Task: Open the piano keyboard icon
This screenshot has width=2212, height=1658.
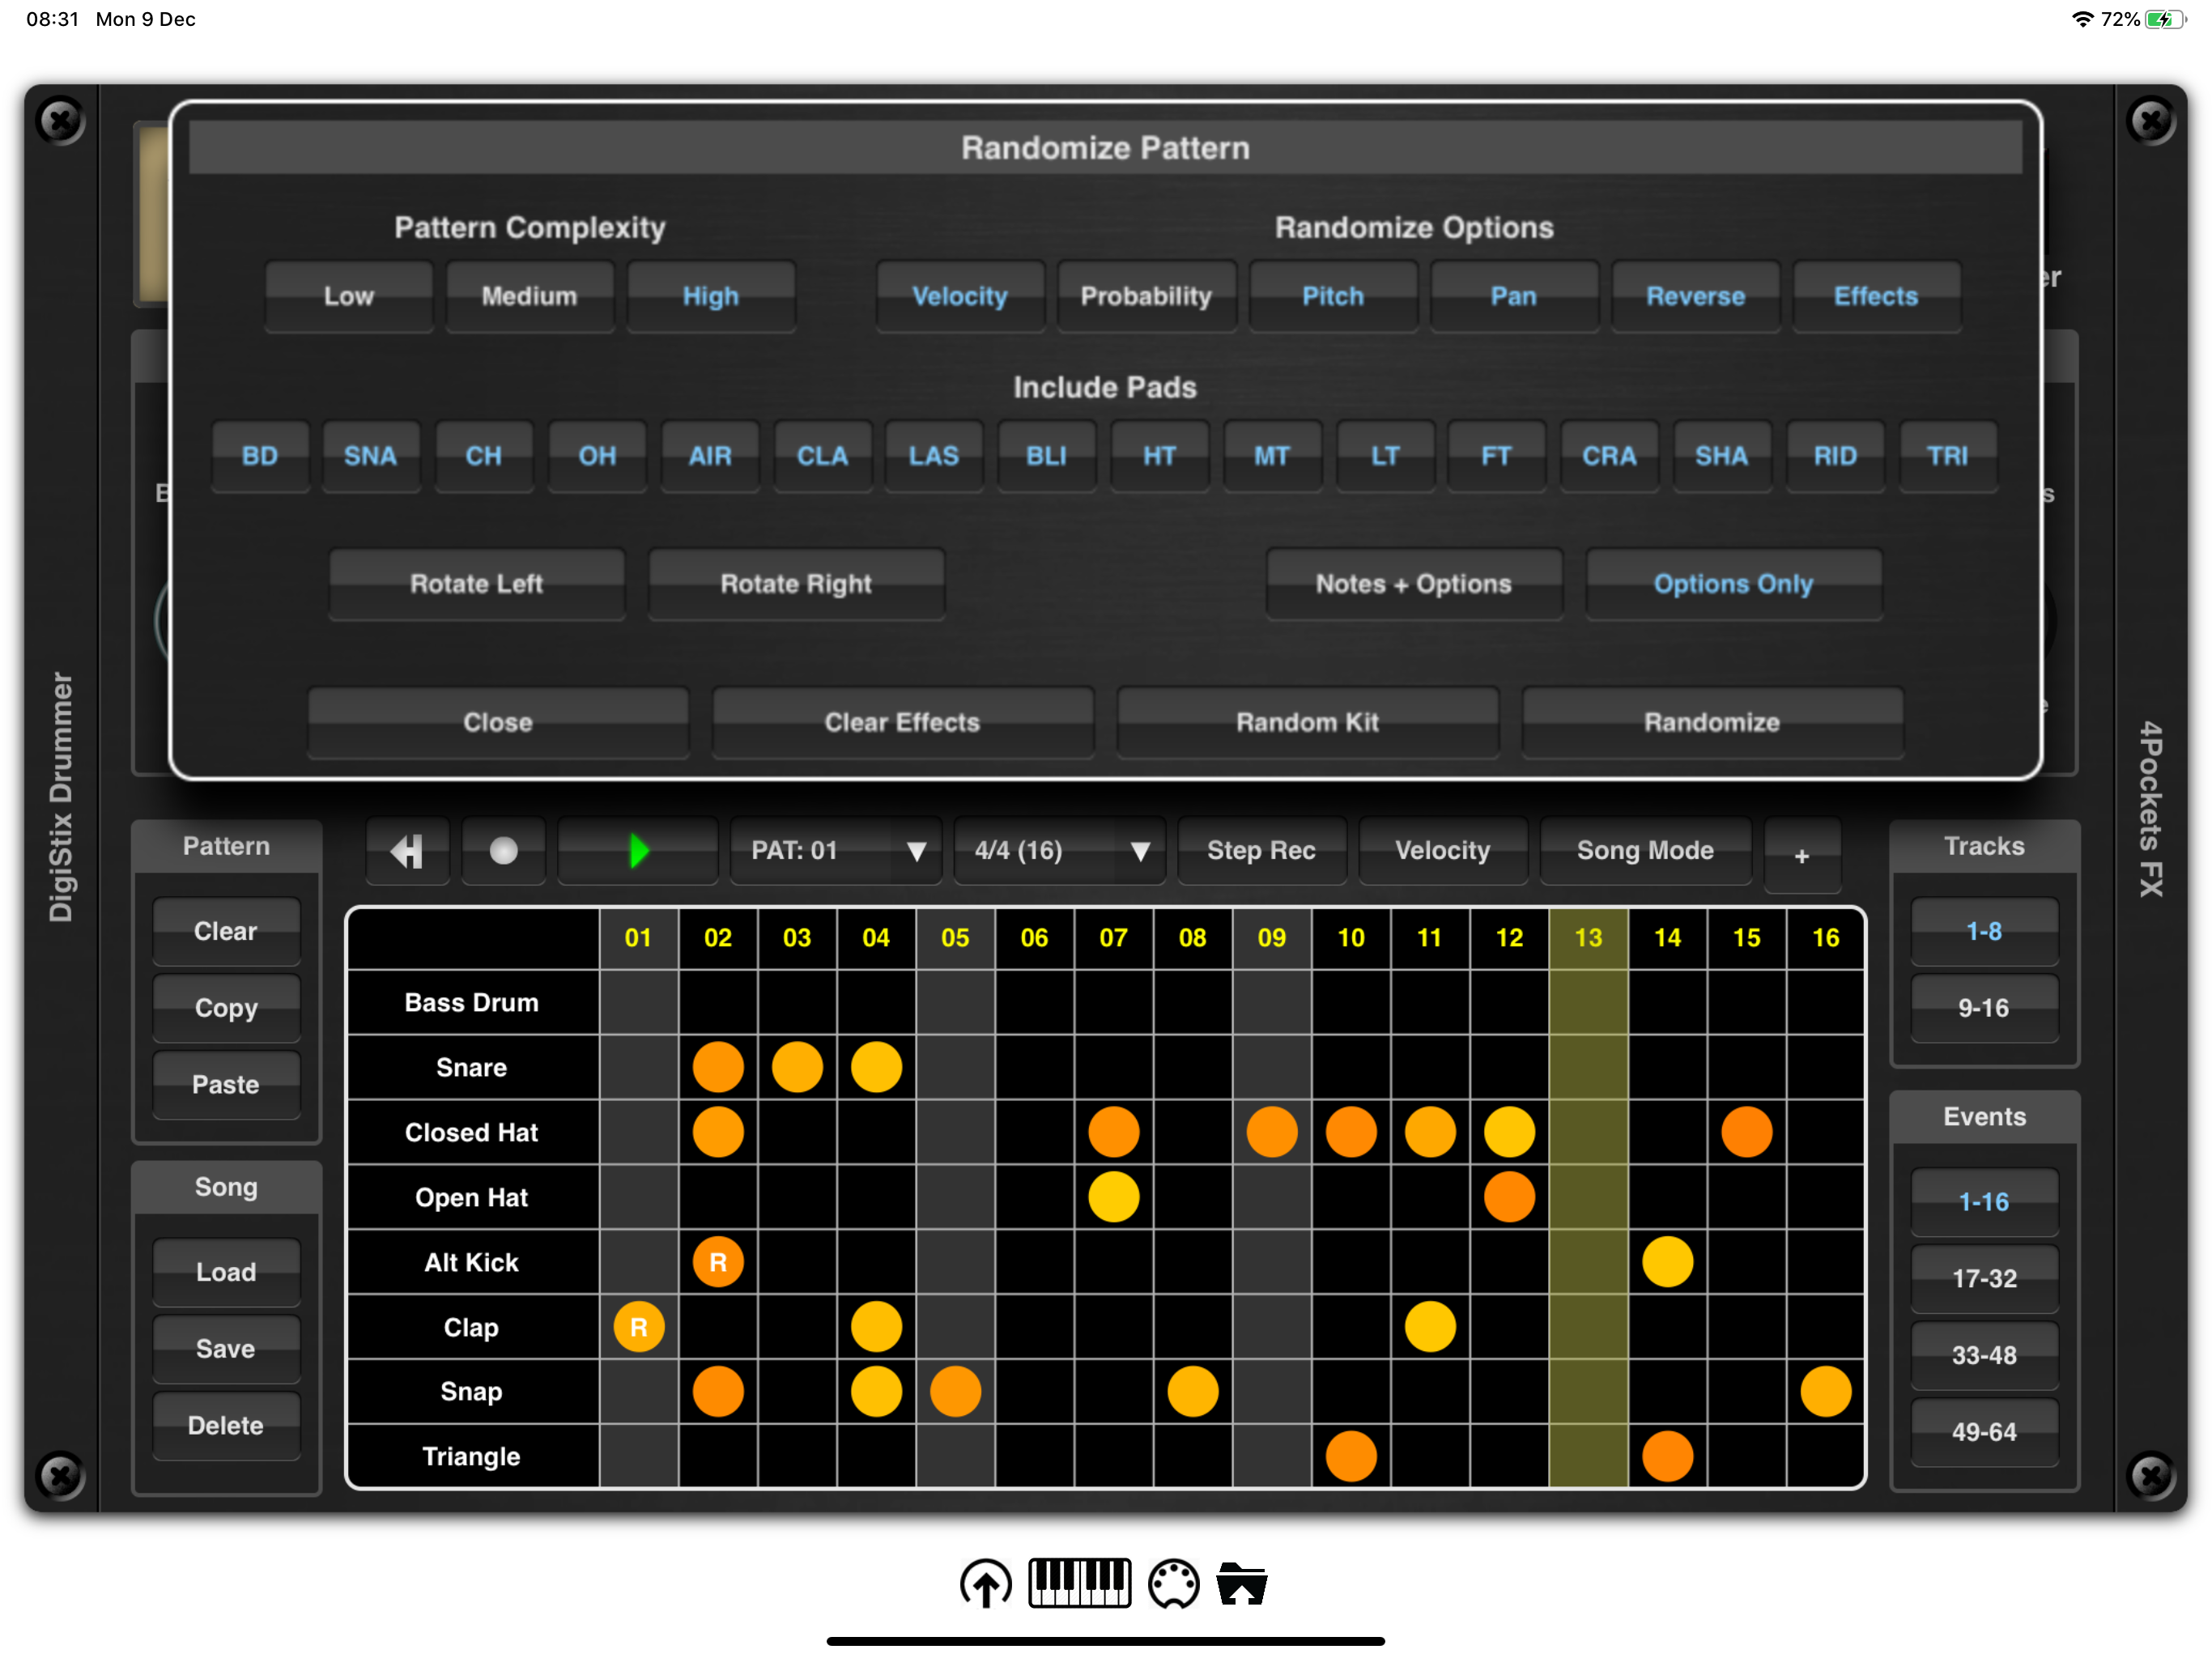Action: click(x=1079, y=1583)
